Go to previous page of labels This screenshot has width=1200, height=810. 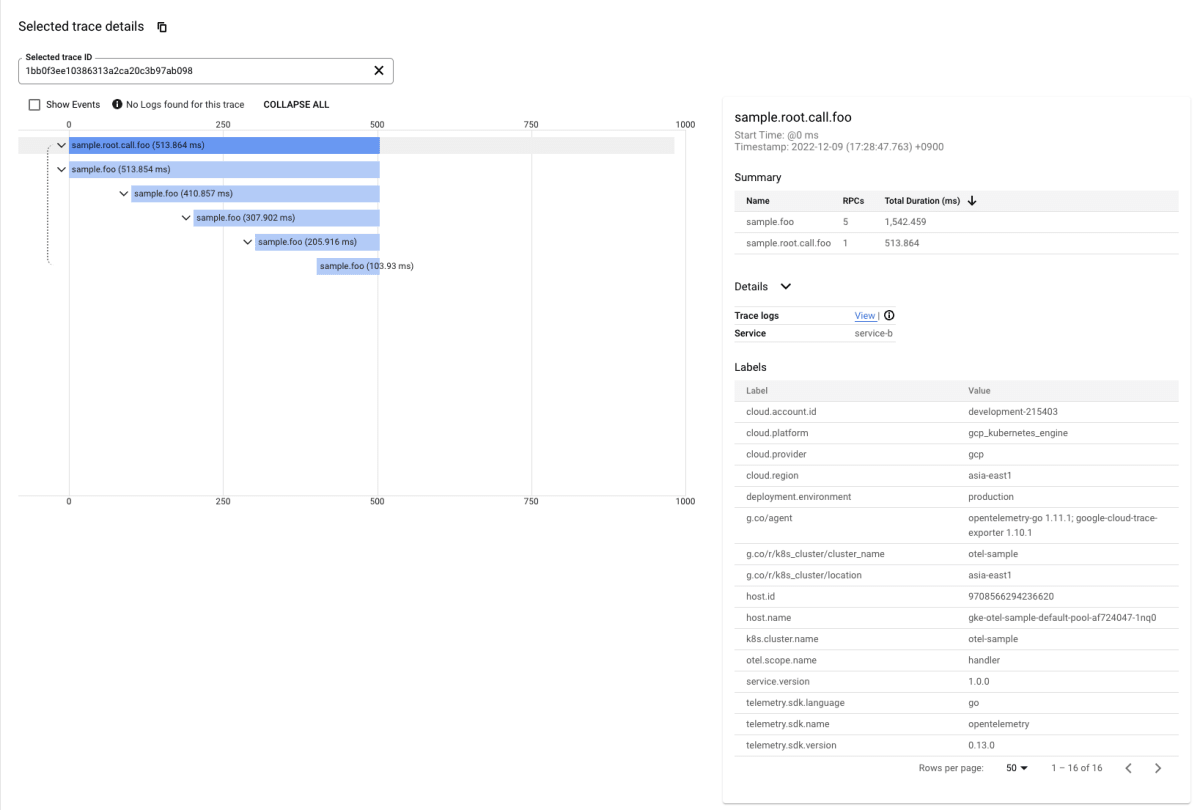pyautogui.click(x=1129, y=768)
